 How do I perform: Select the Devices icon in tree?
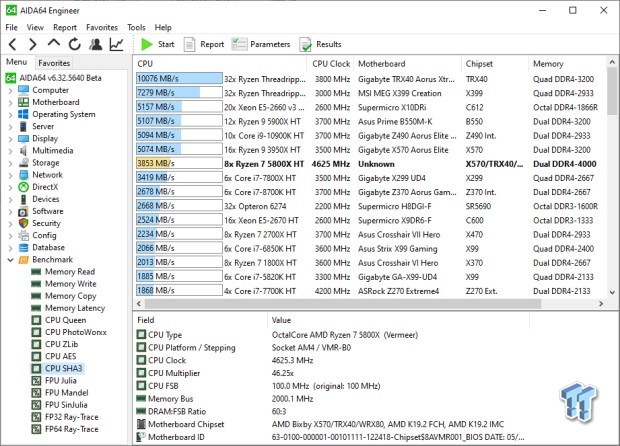coord(23,199)
